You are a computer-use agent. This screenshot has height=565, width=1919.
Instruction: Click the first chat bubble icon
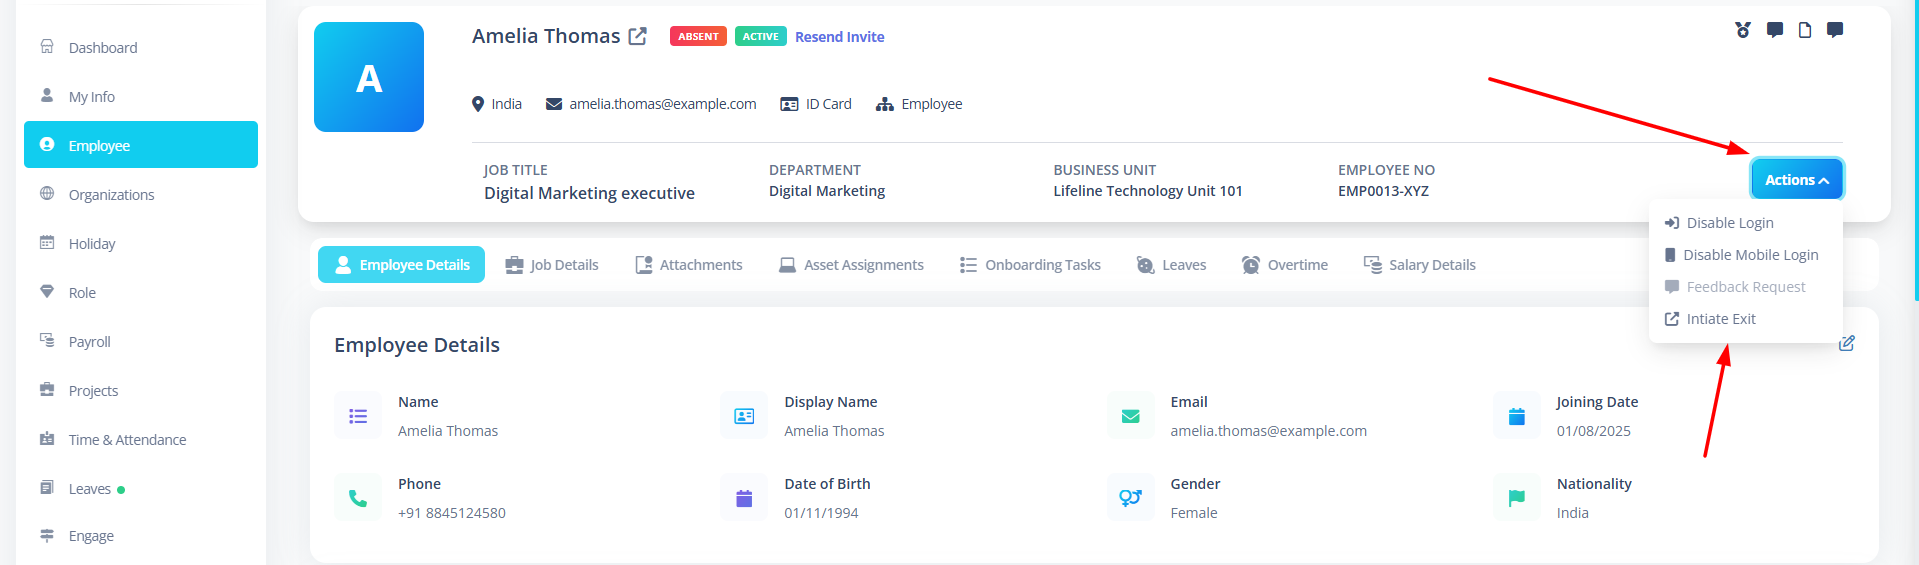click(x=1775, y=30)
